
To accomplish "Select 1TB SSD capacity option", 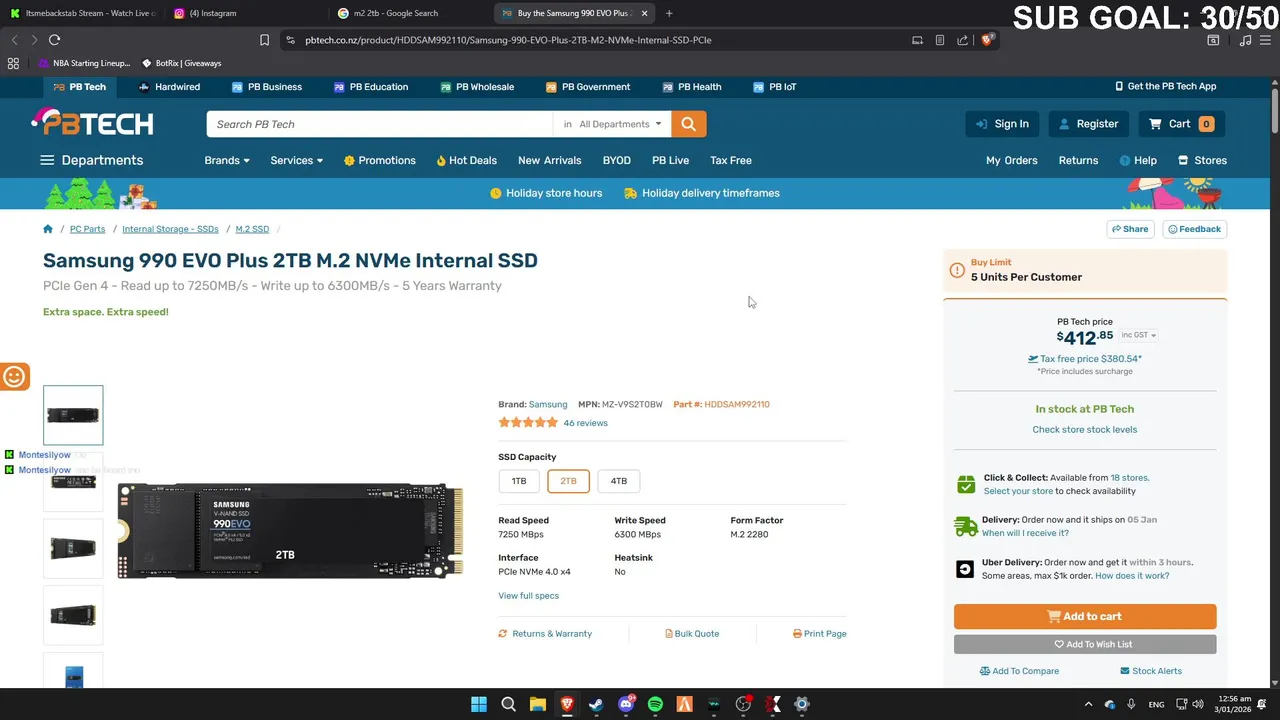I will (519, 481).
